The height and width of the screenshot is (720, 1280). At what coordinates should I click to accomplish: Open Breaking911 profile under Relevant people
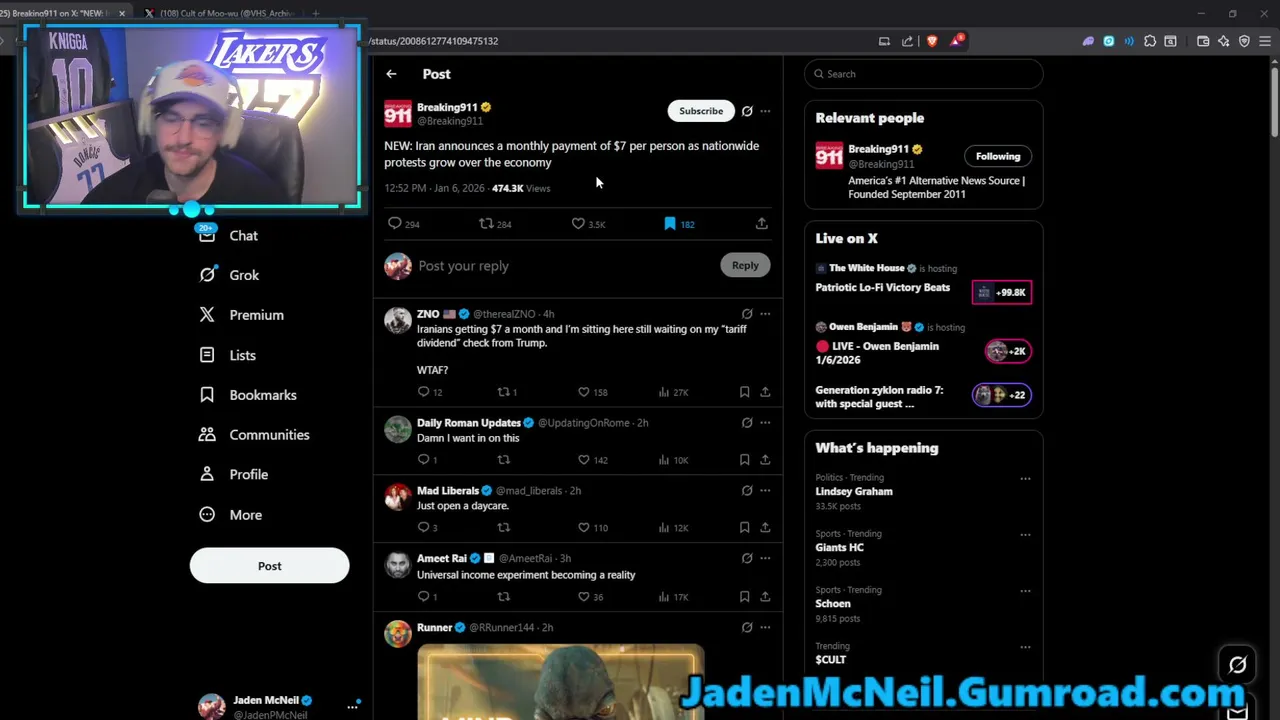880,149
